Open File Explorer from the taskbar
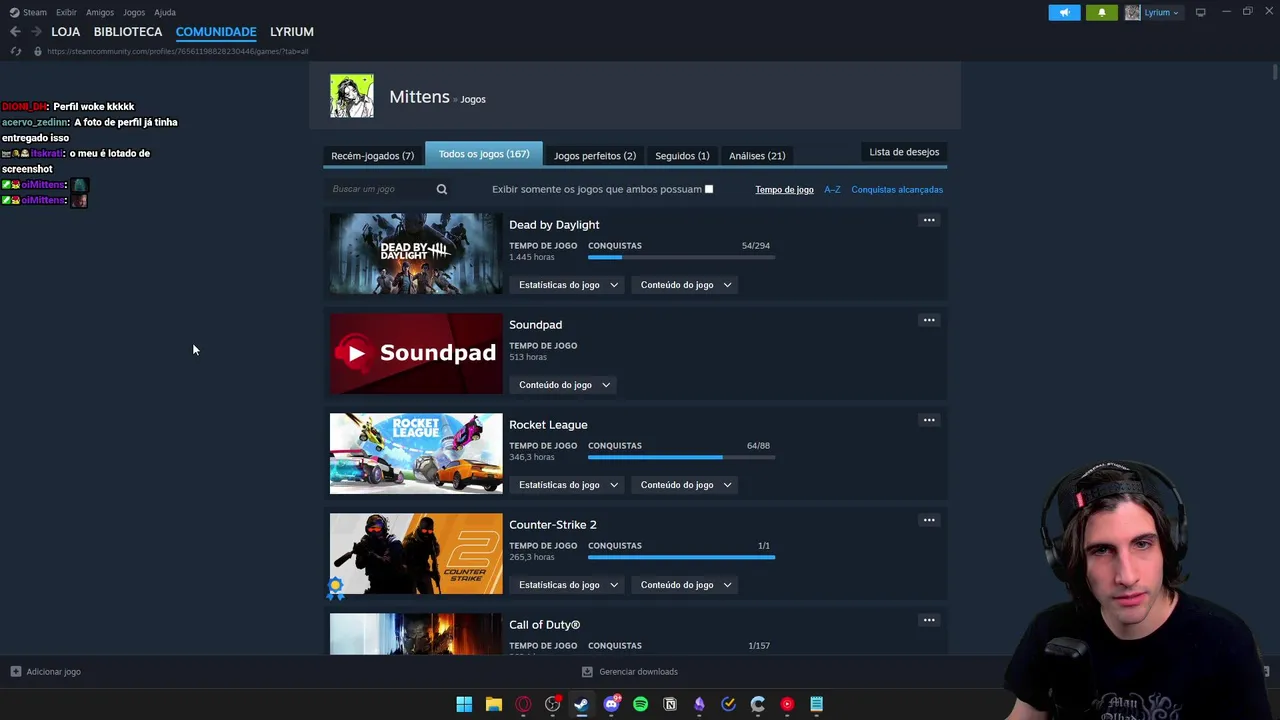The image size is (1280, 720). (x=494, y=704)
